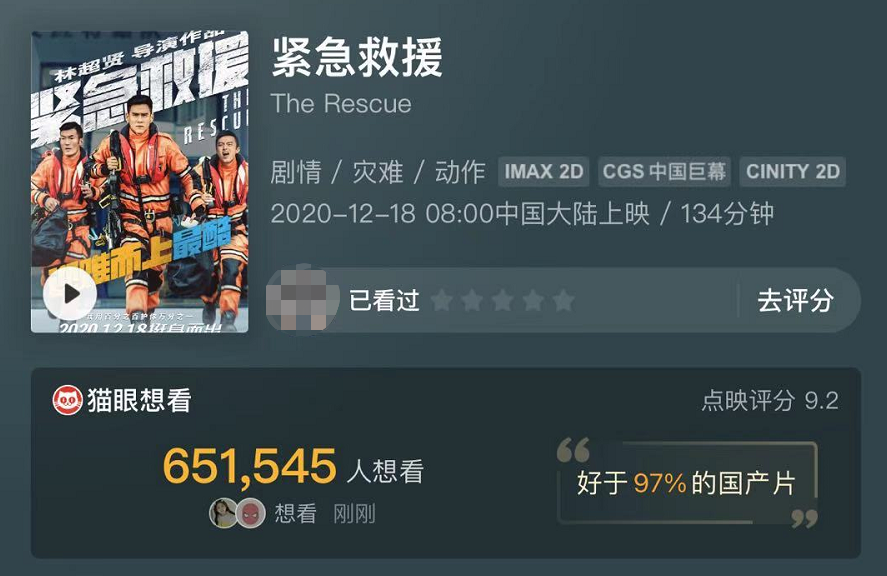Open the 点映评分 9.2 score

click(x=770, y=401)
